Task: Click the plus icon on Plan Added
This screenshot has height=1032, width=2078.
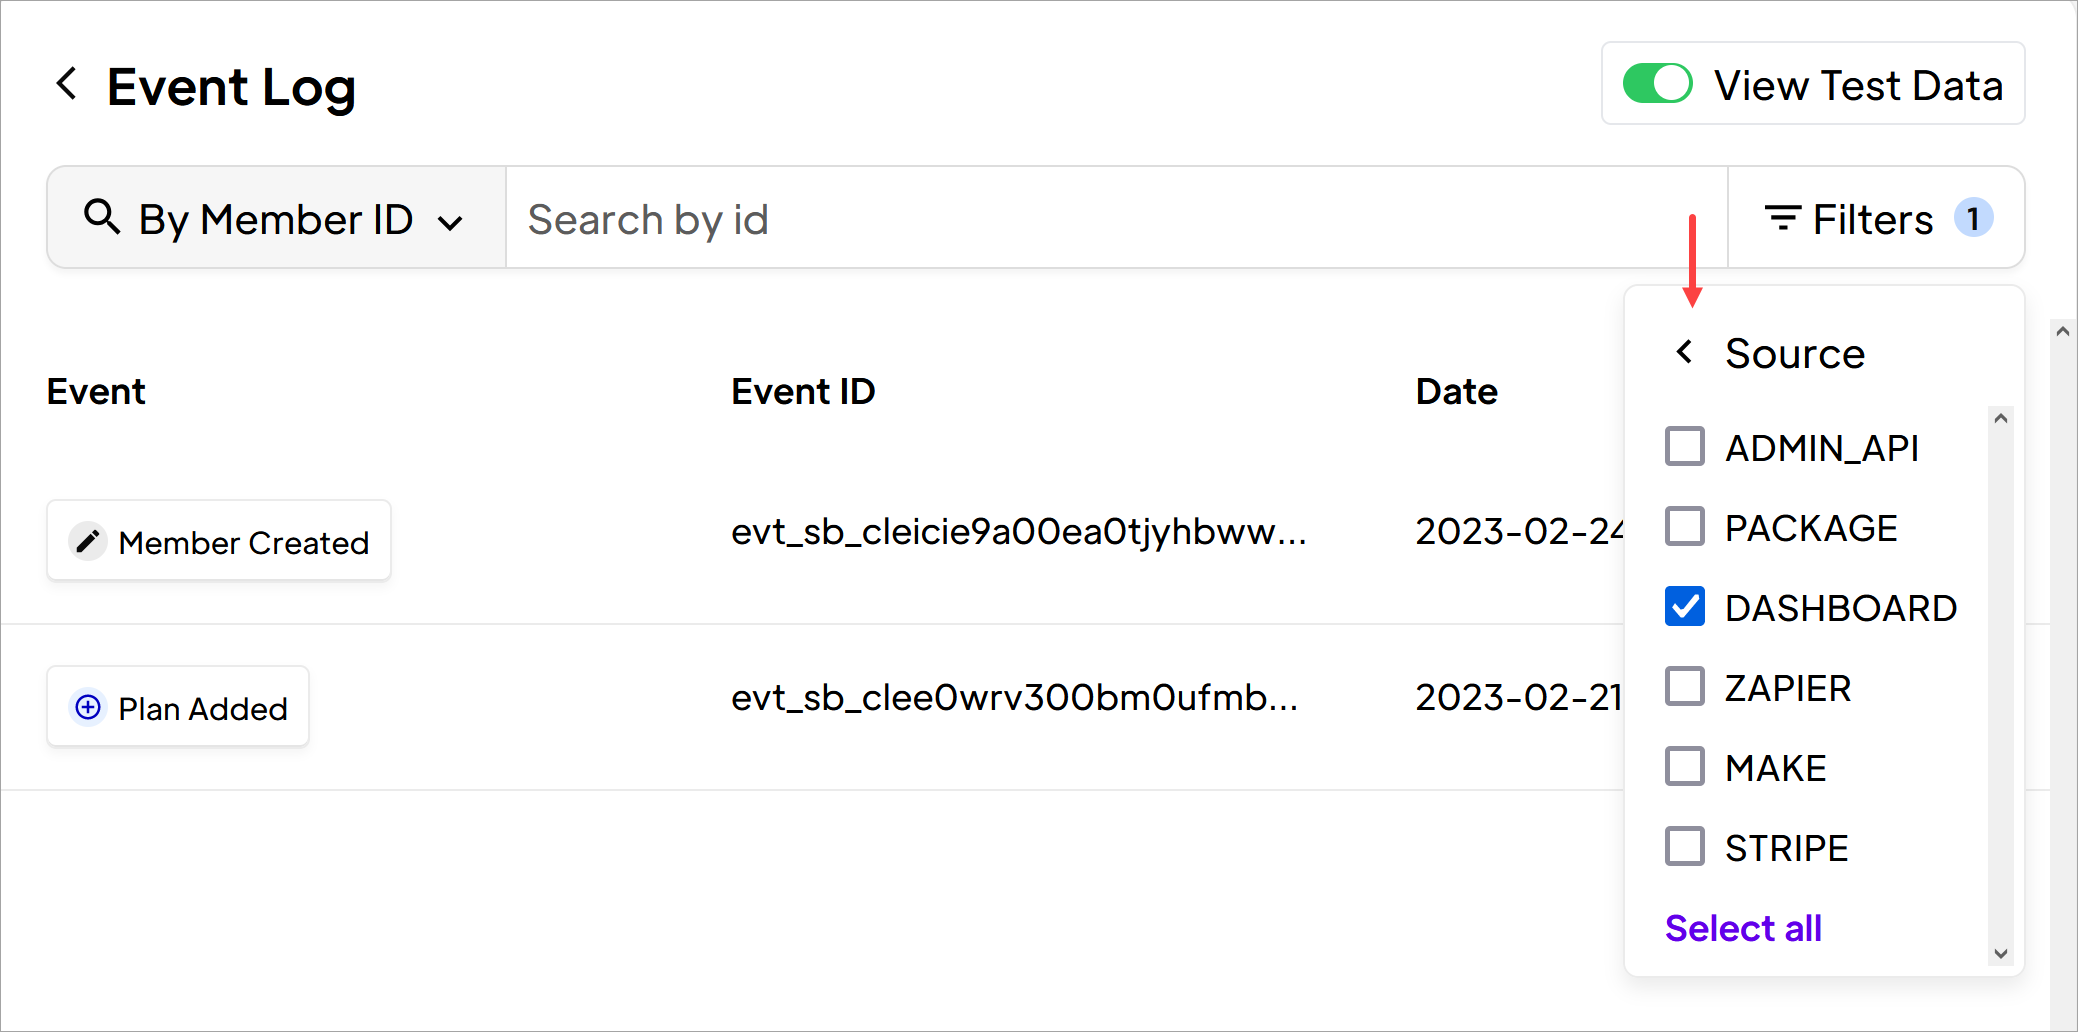Action: [88, 708]
